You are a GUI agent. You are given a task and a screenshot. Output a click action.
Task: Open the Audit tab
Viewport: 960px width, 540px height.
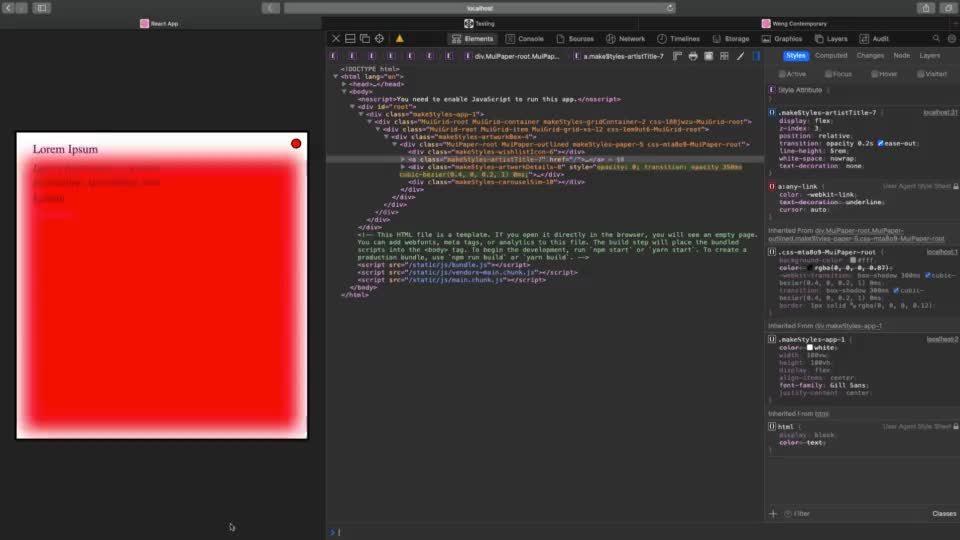[x=874, y=39]
